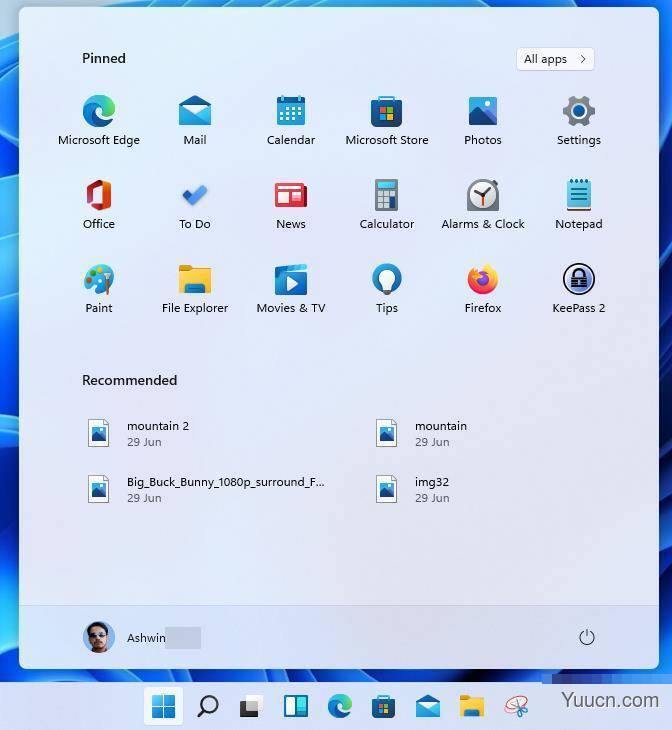The width and height of the screenshot is (672, 730).
Task: Open the News app
Action: point(291,204)
